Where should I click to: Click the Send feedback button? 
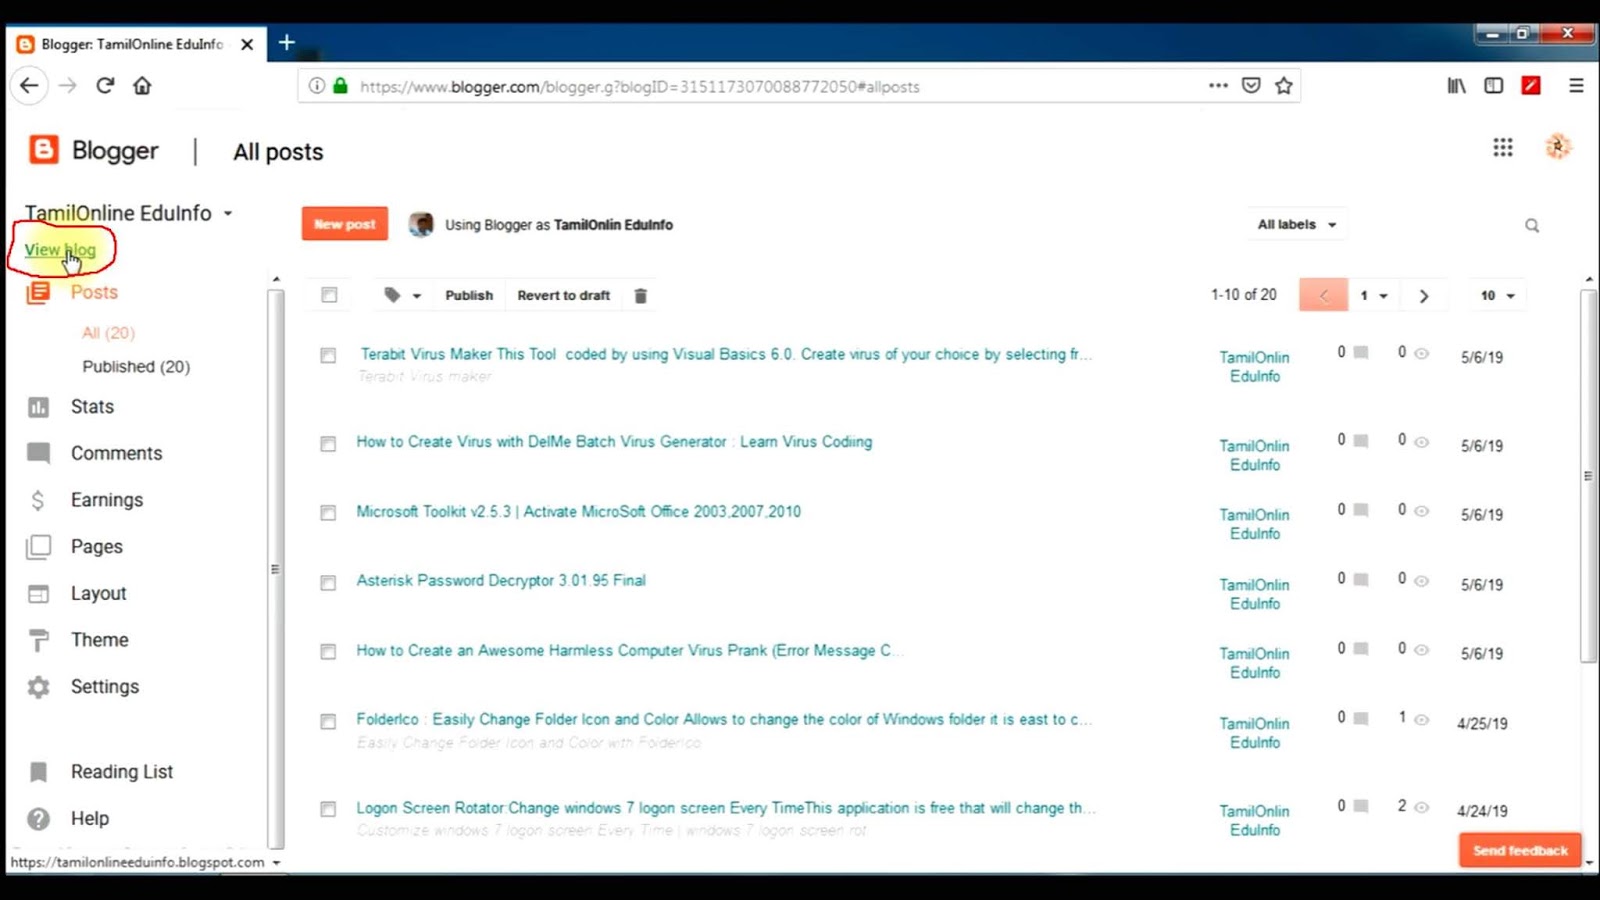[x=1520, y=851]
